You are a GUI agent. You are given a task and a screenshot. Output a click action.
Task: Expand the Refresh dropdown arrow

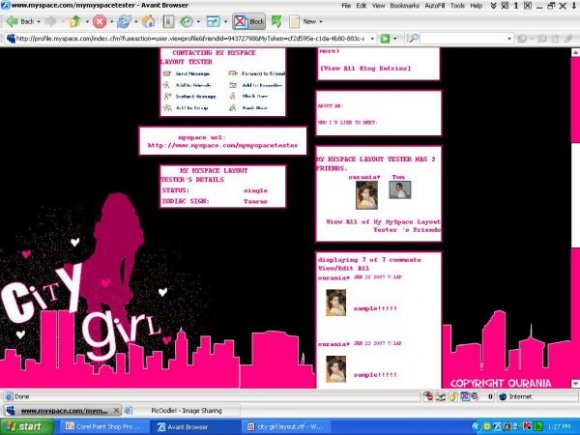coord(136,22)
